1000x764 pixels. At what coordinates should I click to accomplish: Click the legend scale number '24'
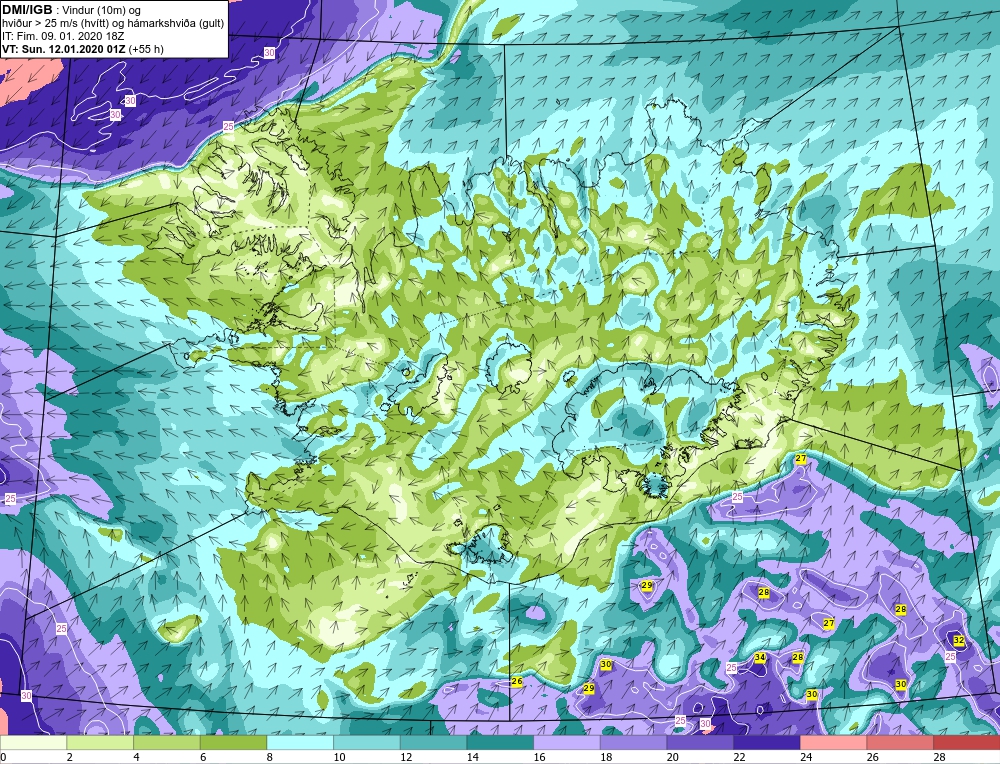(x=805, y=757)
